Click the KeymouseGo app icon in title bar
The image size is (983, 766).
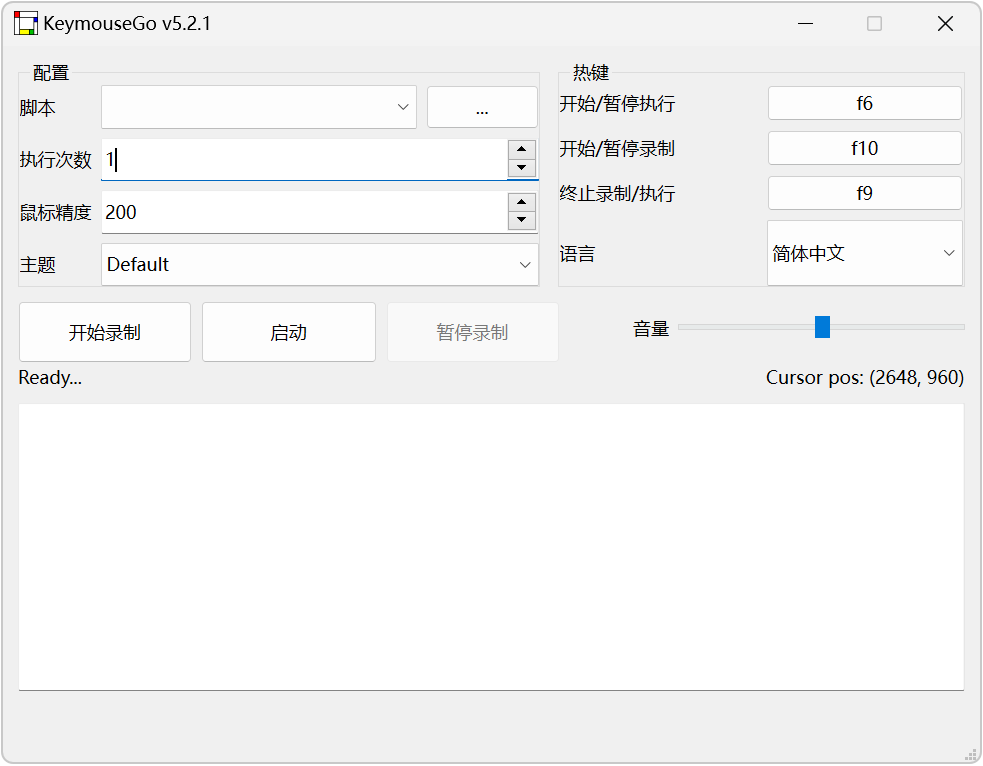(x=26, y=23)
